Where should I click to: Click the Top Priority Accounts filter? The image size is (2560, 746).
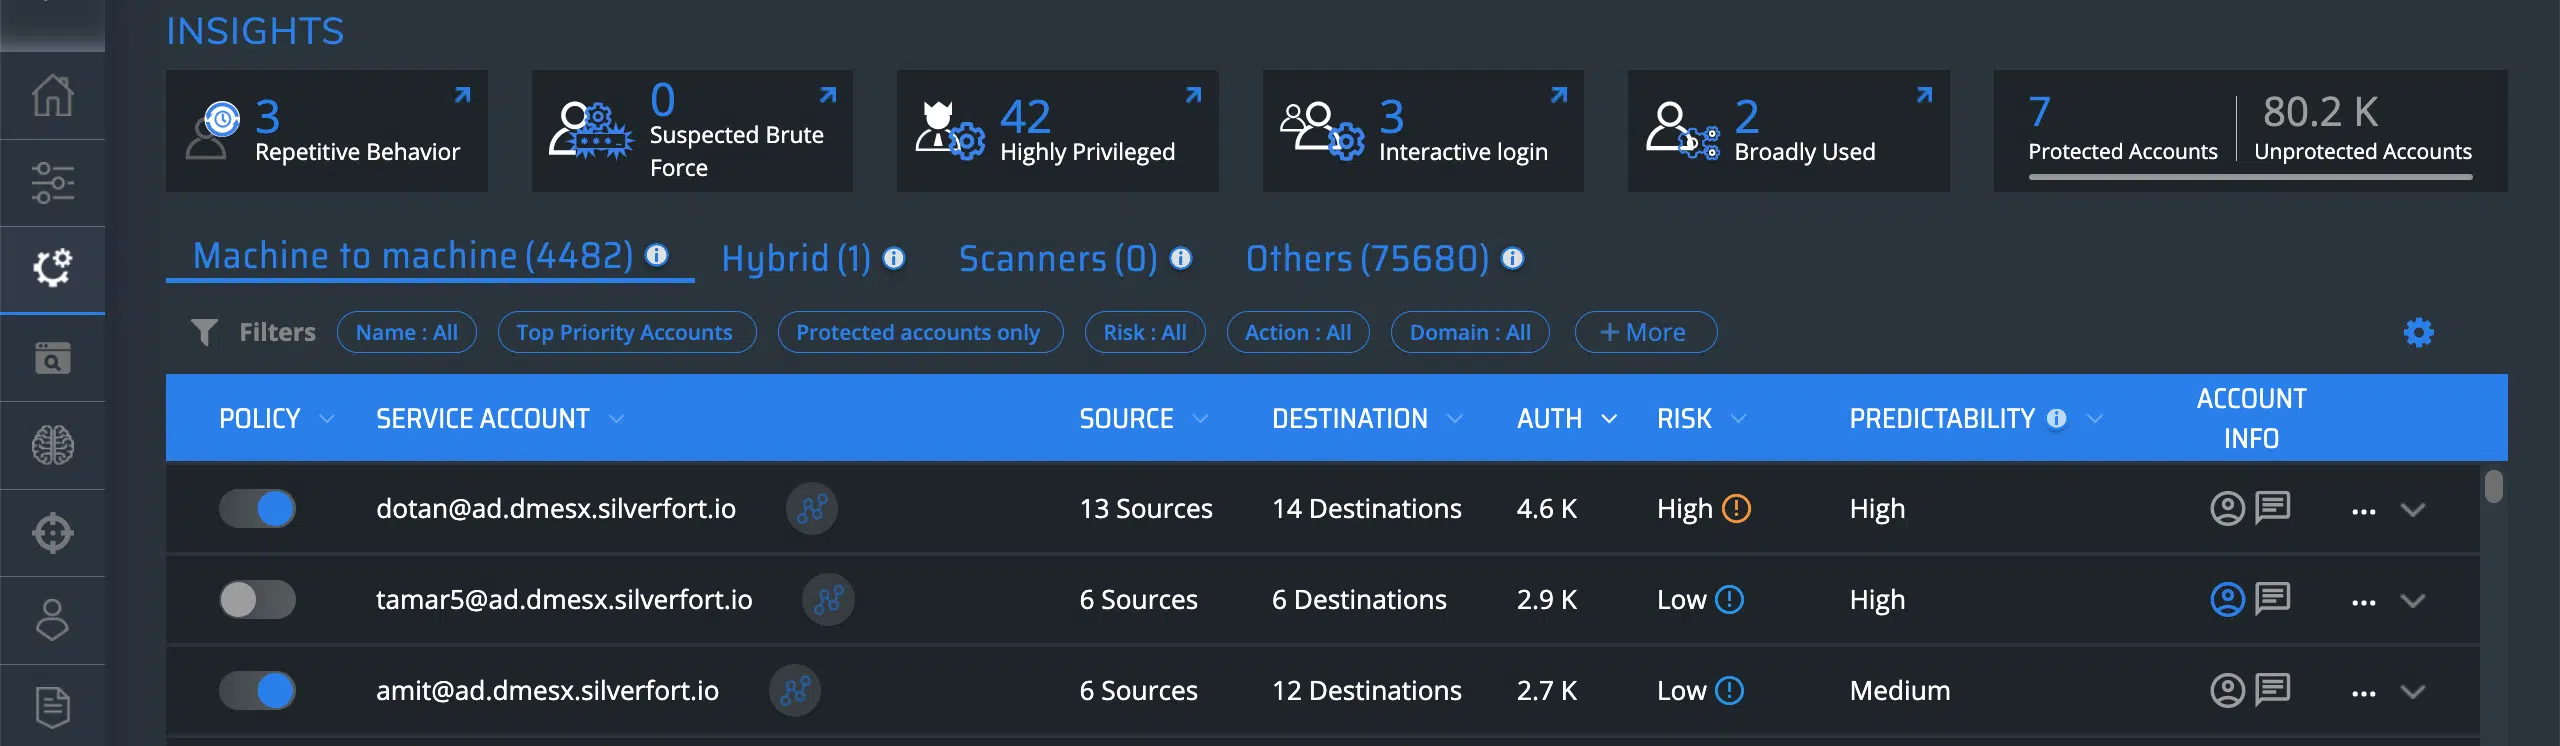pos(624,332)
